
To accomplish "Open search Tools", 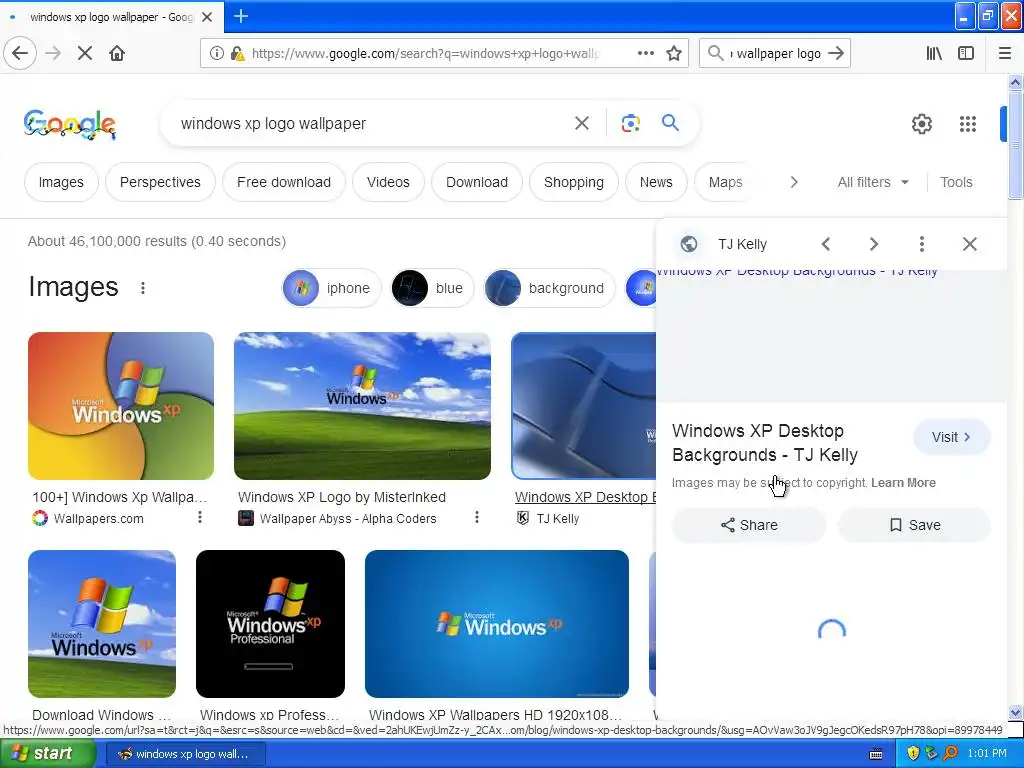I will click(x=956, y=182).
